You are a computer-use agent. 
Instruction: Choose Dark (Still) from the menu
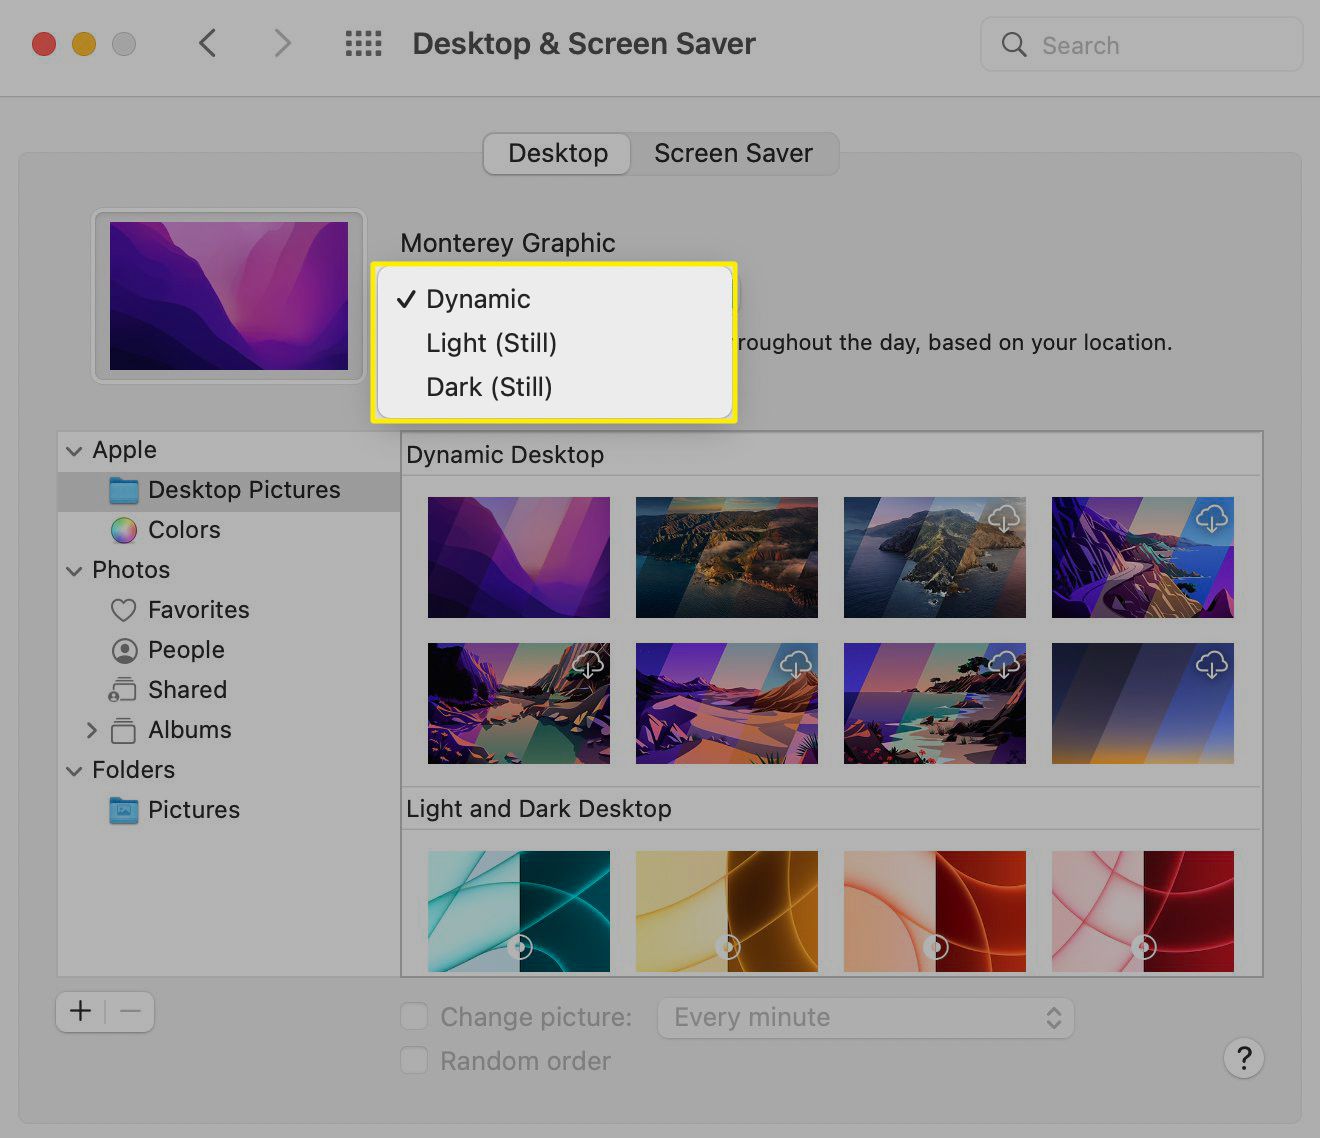[489, 387]
